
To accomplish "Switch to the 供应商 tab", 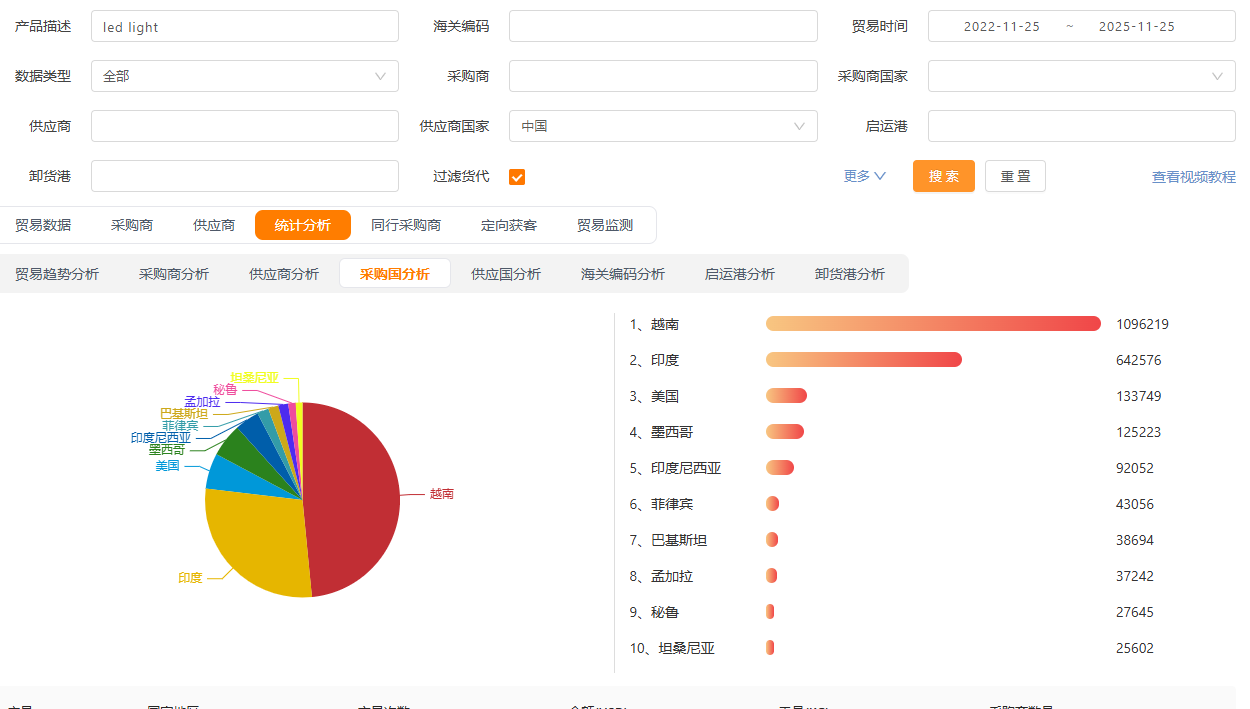I will pos(214,225).
